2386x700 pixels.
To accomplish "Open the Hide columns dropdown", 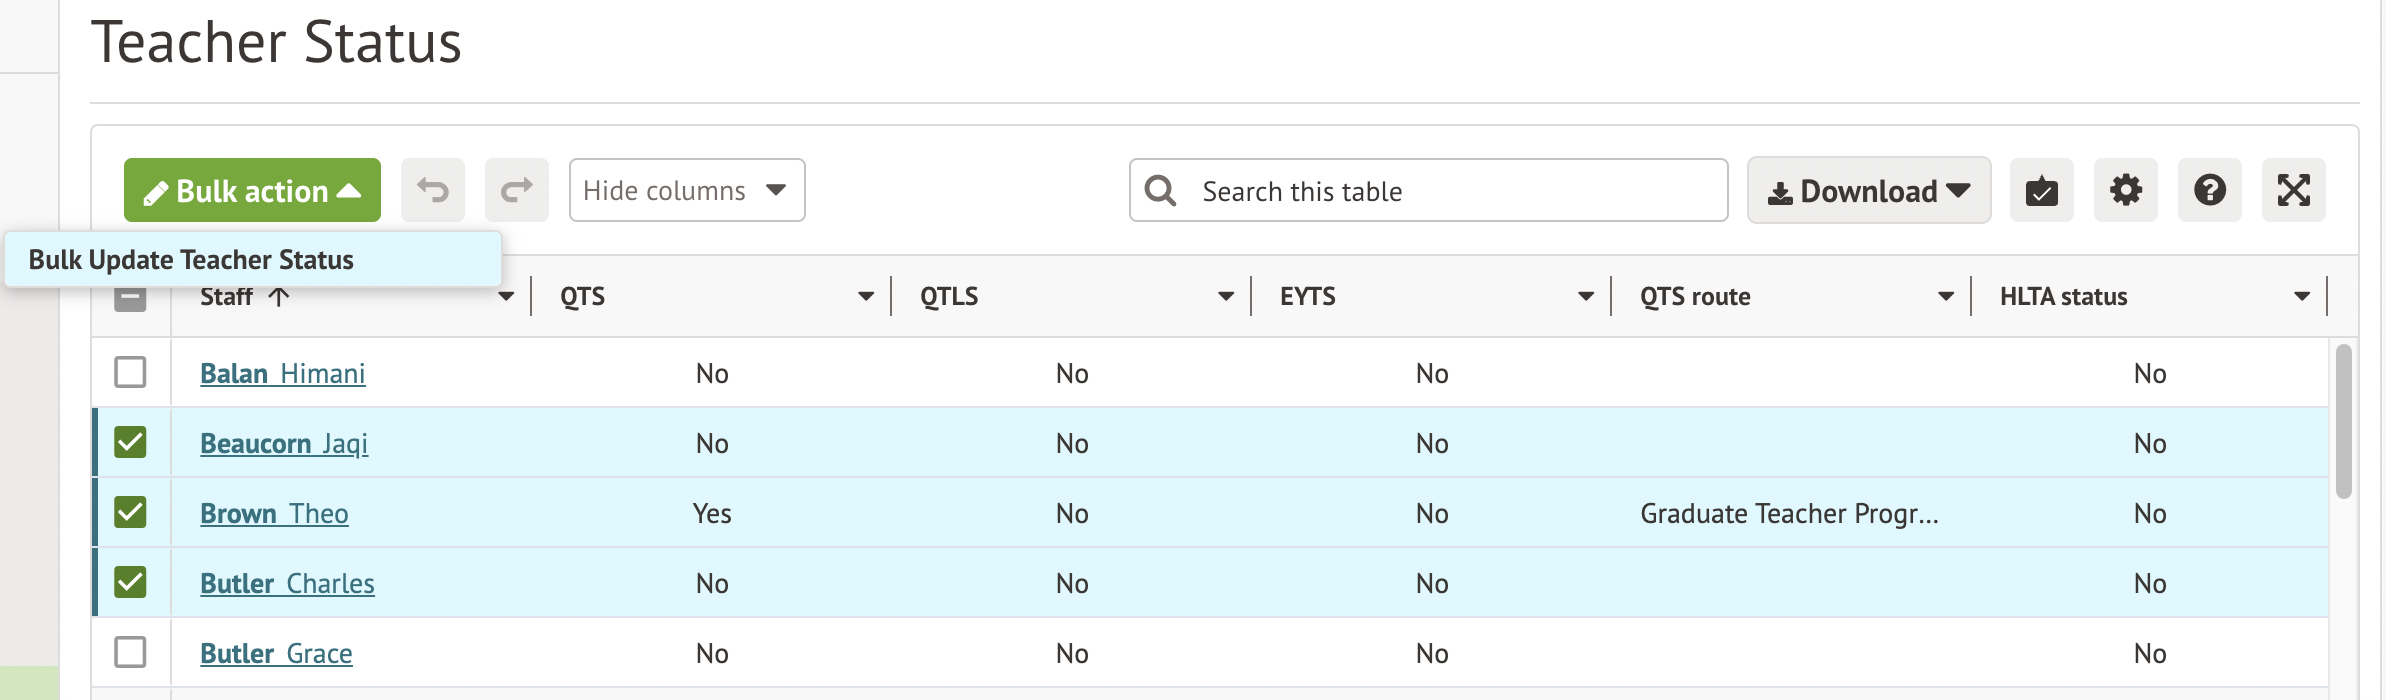I will [x=686, y=190].
